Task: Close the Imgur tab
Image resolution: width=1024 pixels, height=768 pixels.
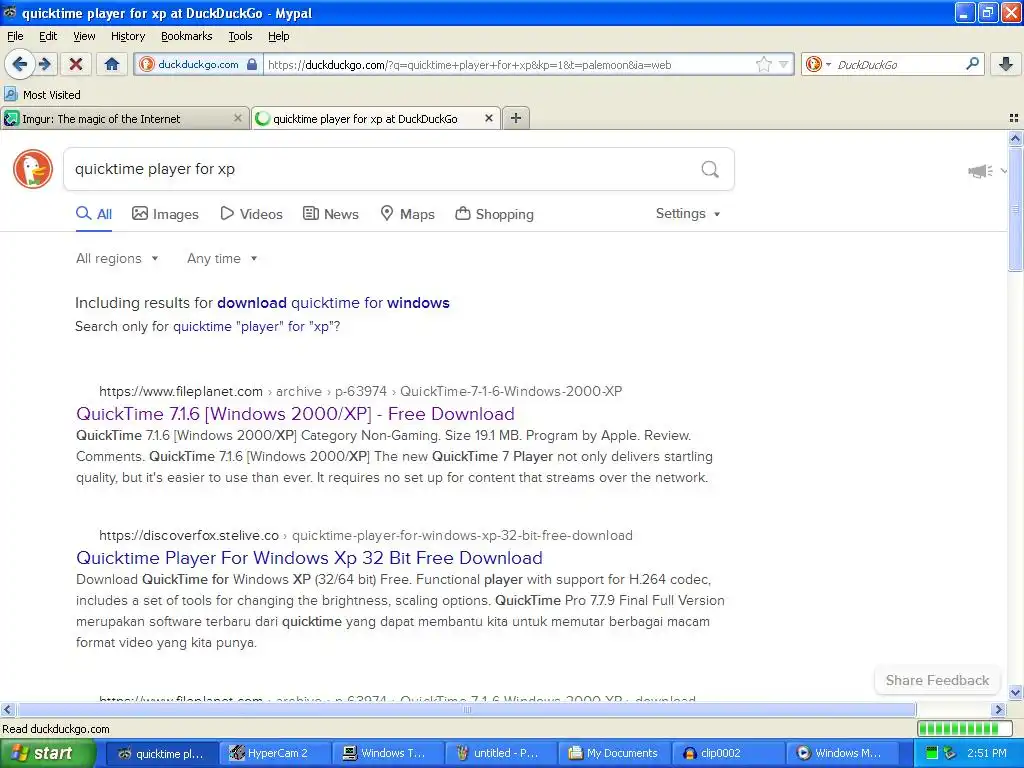Action: (x=238, y=118)
